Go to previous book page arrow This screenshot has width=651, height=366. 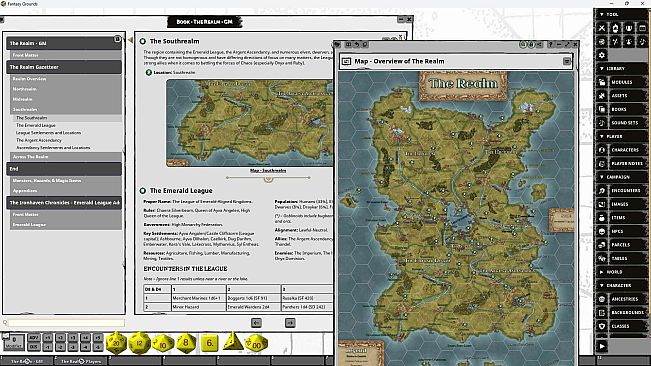pos(256,323)
